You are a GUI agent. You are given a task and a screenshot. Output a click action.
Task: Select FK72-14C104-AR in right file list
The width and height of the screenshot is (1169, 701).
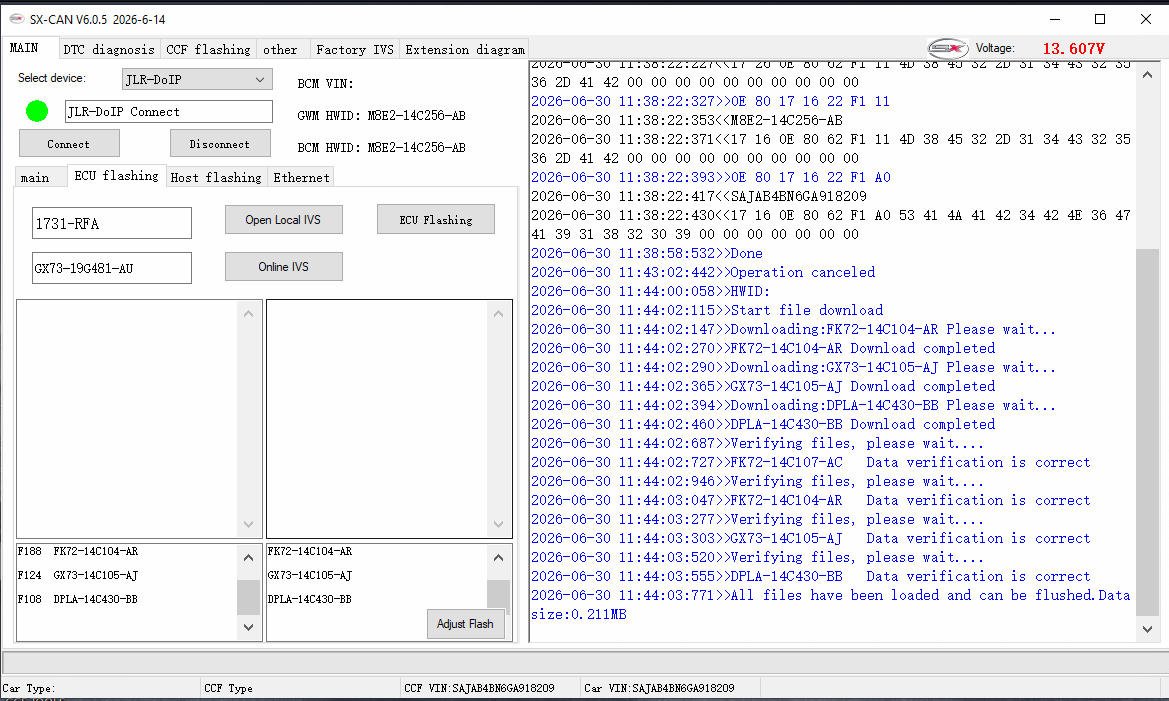click(310, 551)
